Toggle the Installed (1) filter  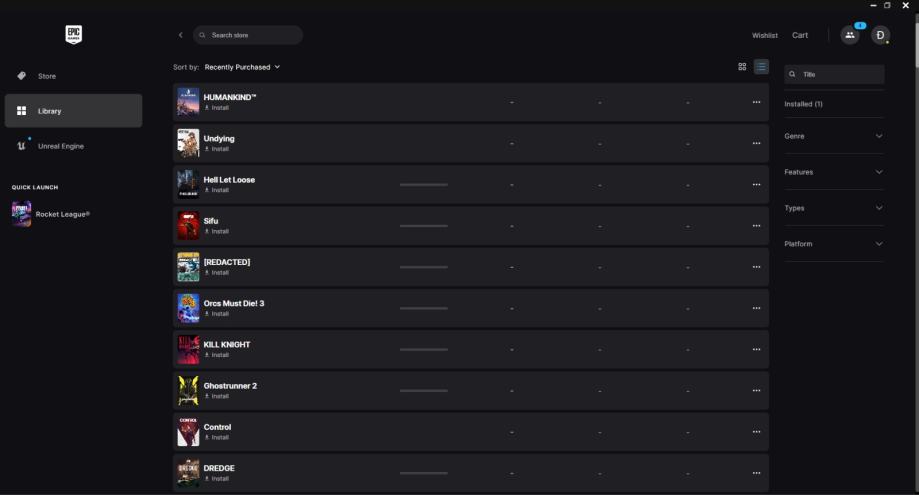[x=803, y=104]
